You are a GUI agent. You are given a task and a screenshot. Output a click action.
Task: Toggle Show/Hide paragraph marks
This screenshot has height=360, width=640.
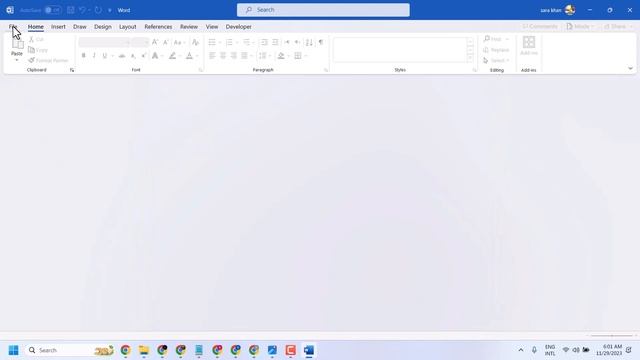pos(321,42)
